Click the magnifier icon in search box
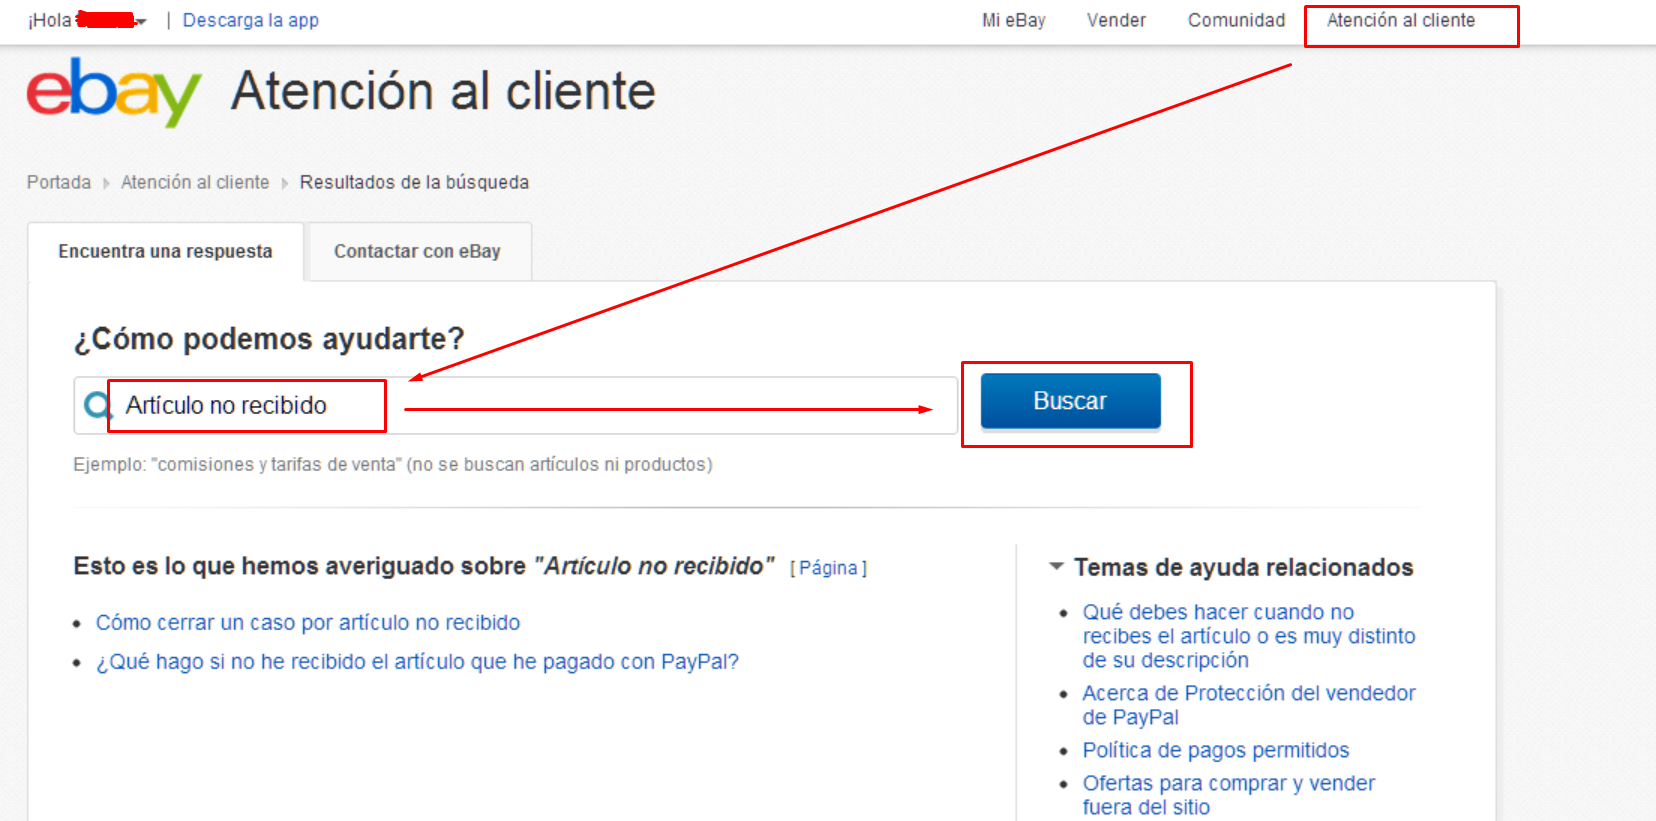This screenshot has height=821, width=1656. [97, 405]
